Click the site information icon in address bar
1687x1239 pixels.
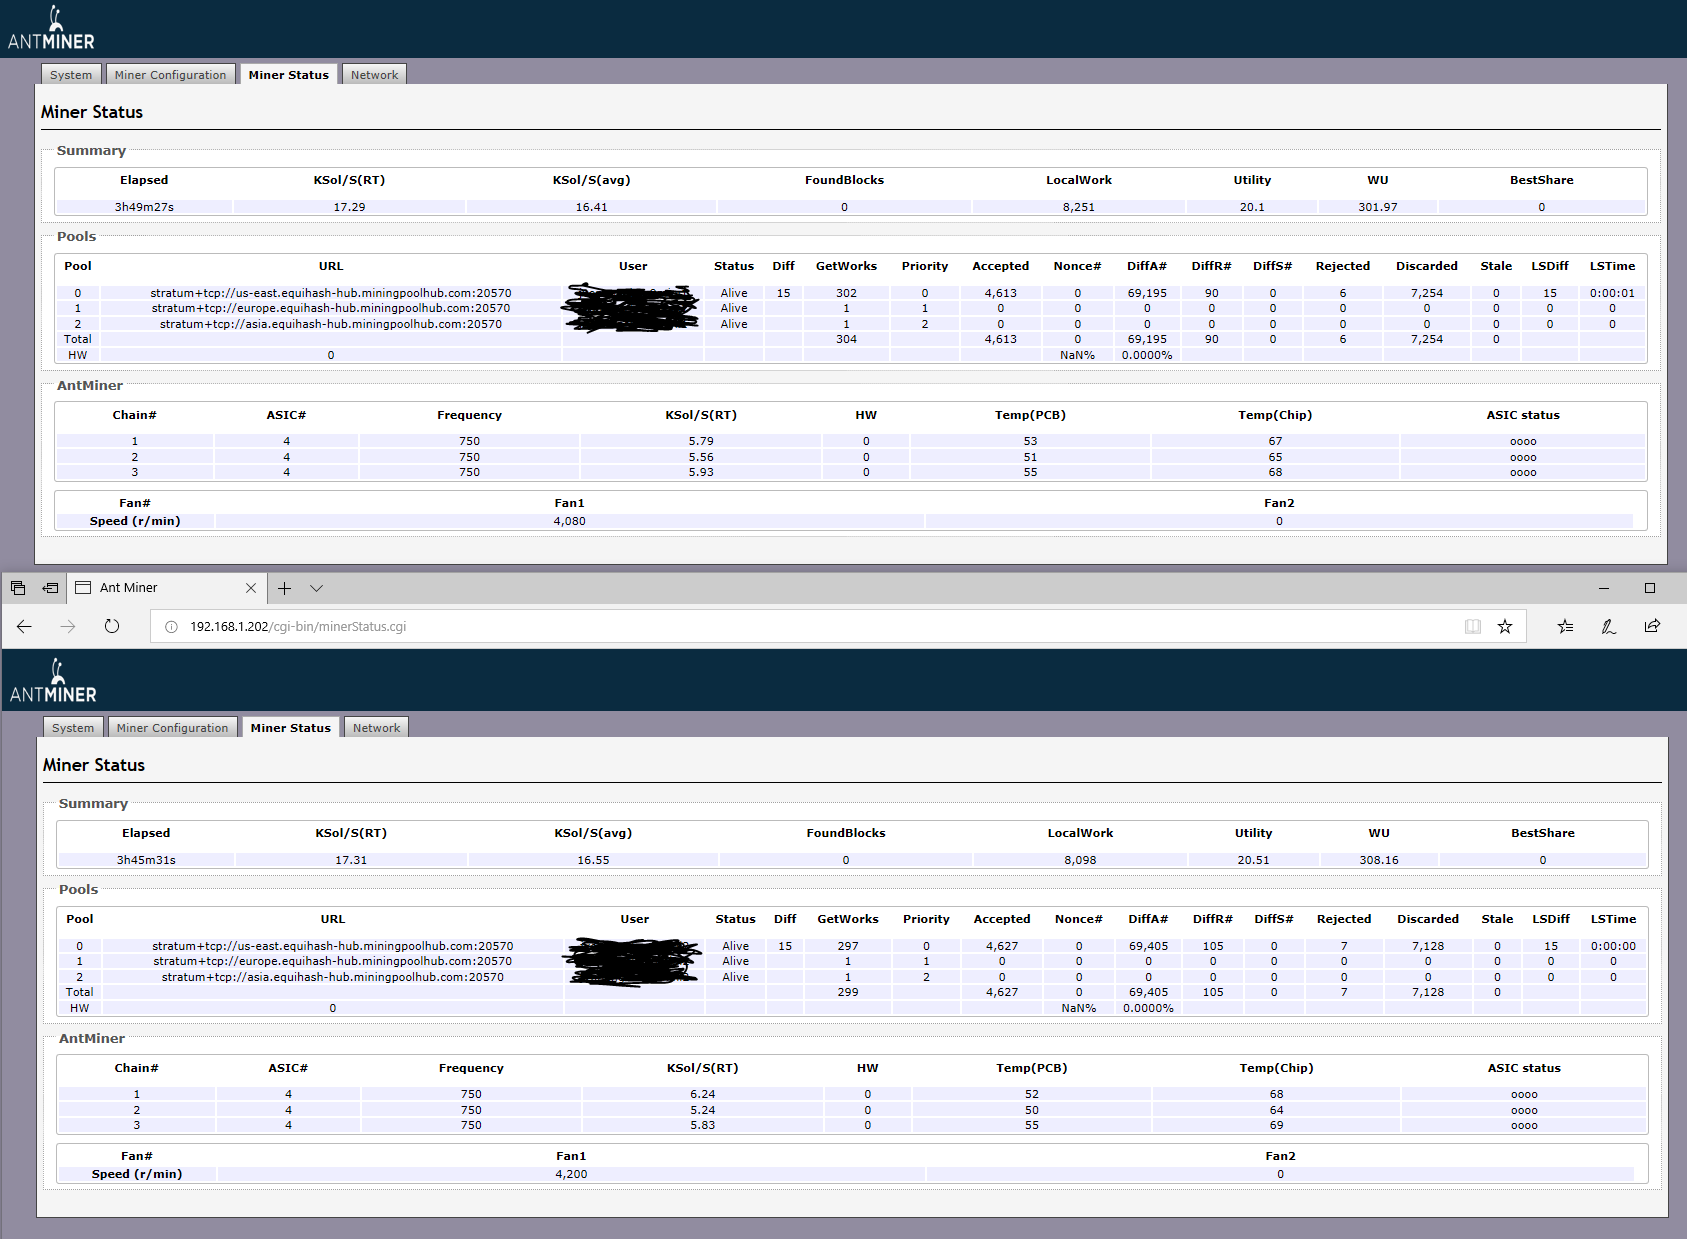click(x=171, y=627)
